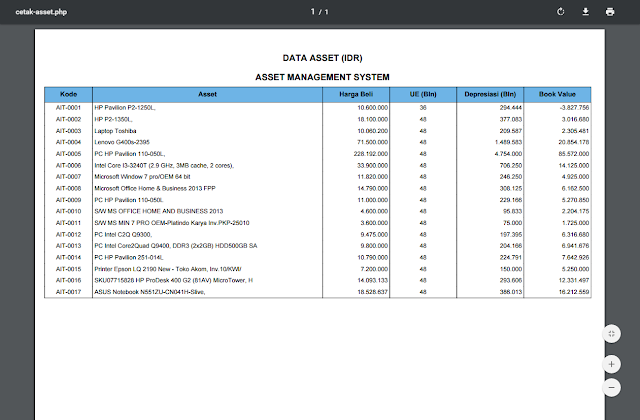Select asset PC Intel C2Q Q9300
The height and width of the screenshot is (420, 640).
123,234
